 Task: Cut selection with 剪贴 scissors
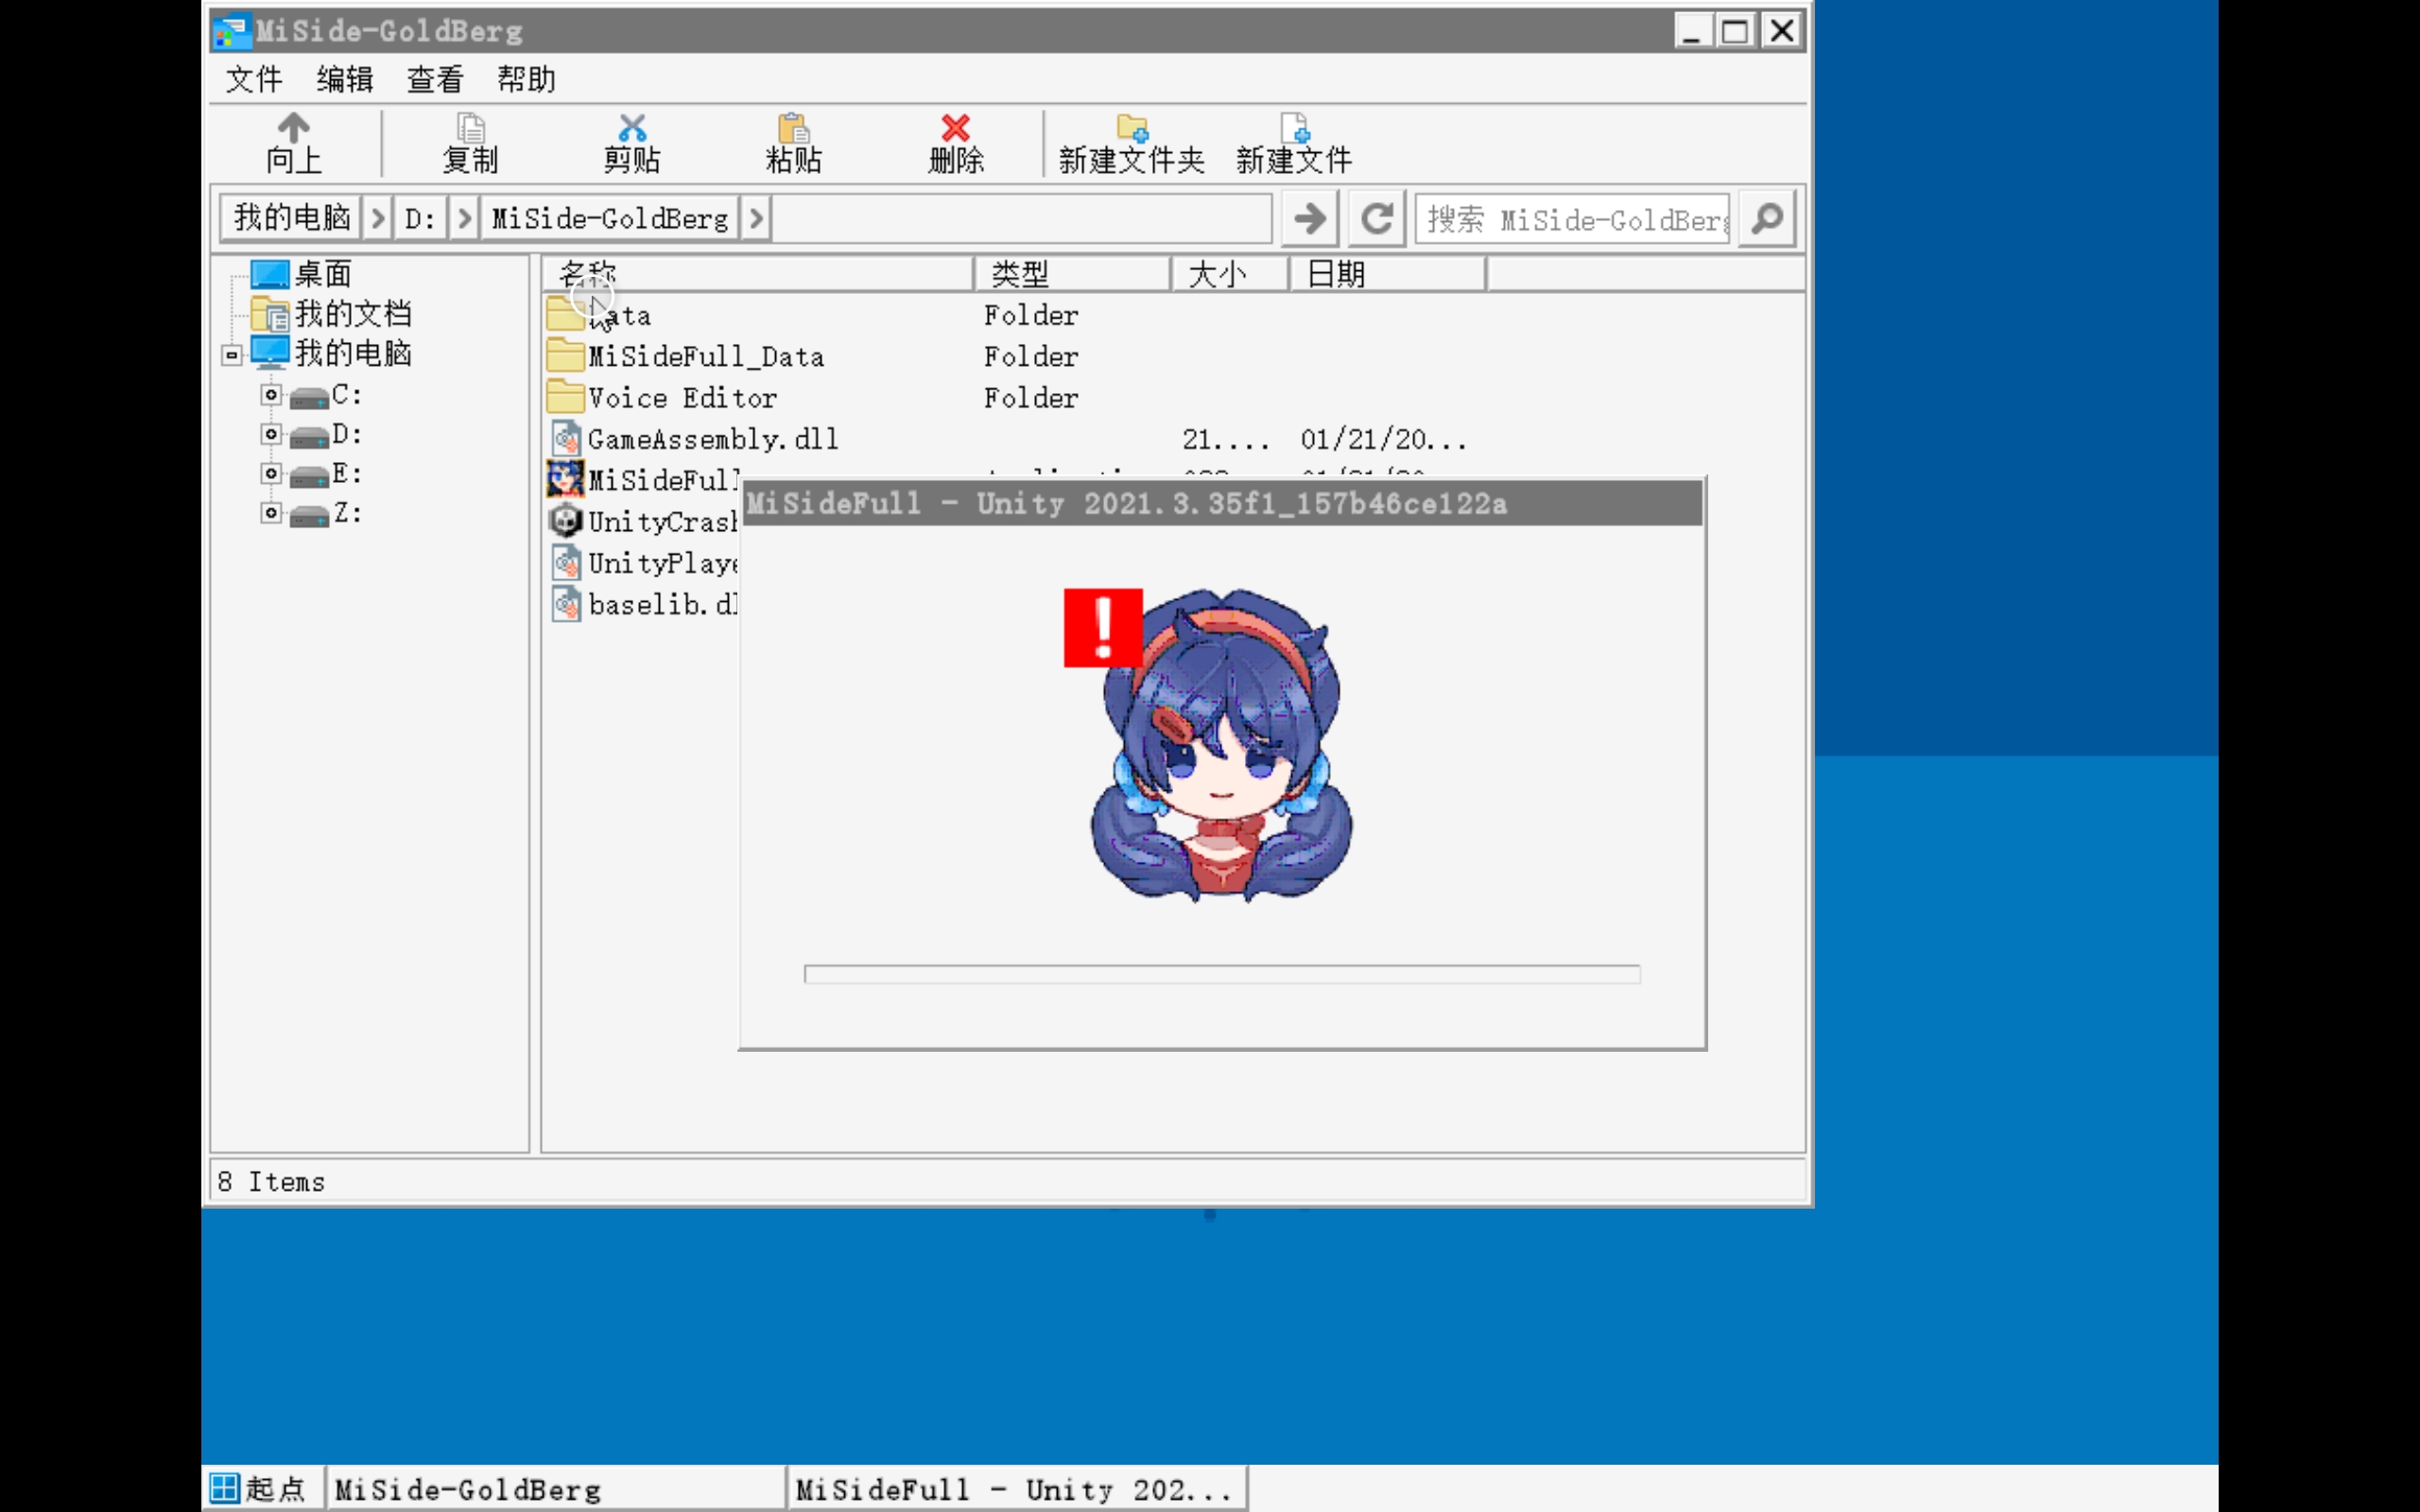pos(632,144)
